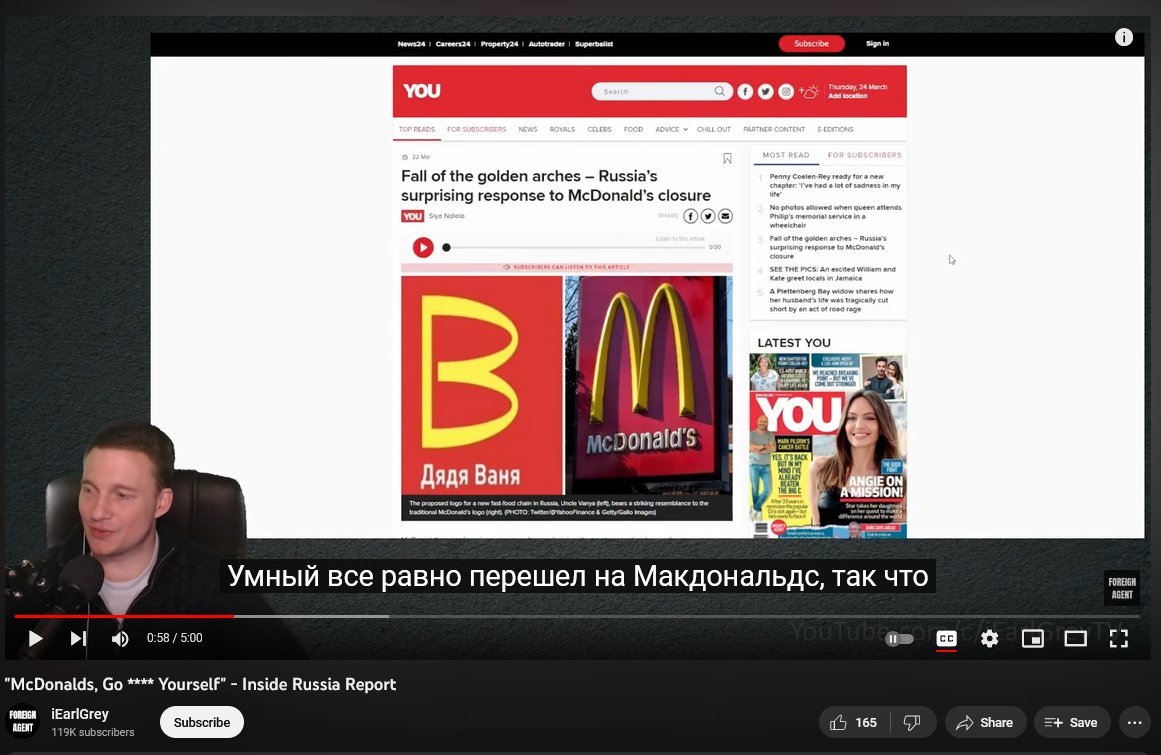Open the Autotrader link
This screenshot has height=755, width=1161.
(546, 44)
